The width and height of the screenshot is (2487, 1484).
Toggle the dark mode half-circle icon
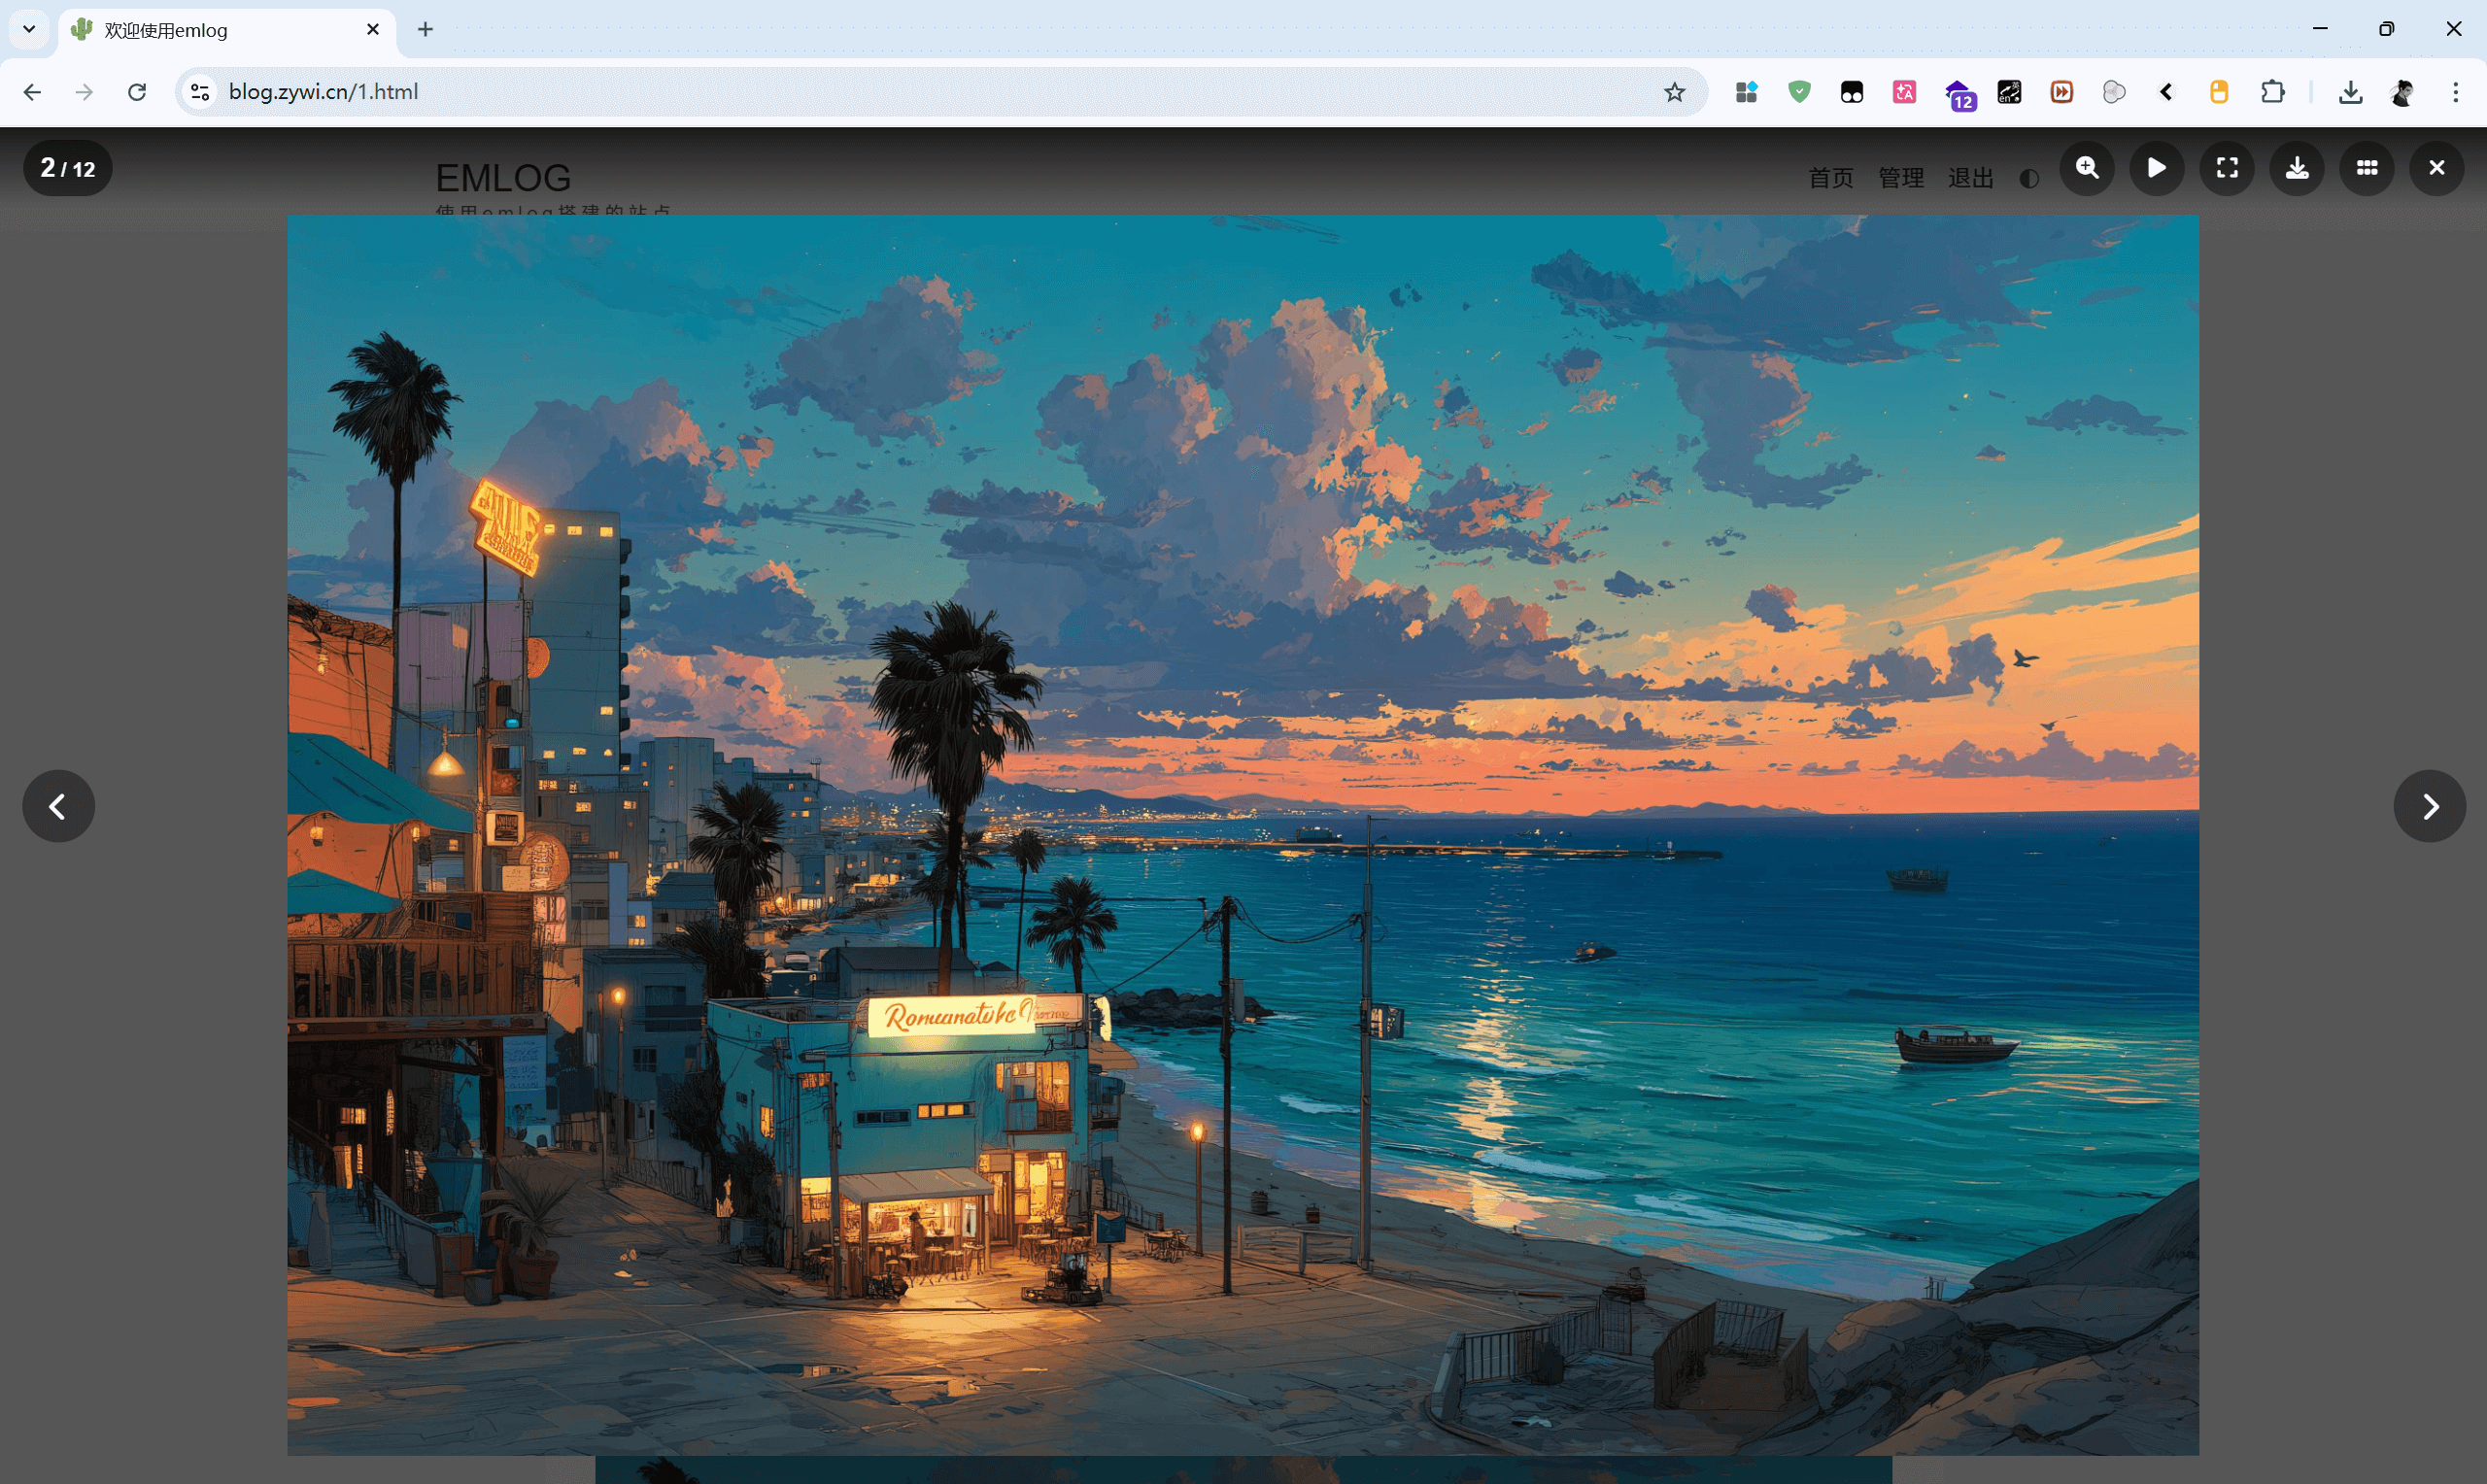pyautogui.click(x=2029, y=179)
